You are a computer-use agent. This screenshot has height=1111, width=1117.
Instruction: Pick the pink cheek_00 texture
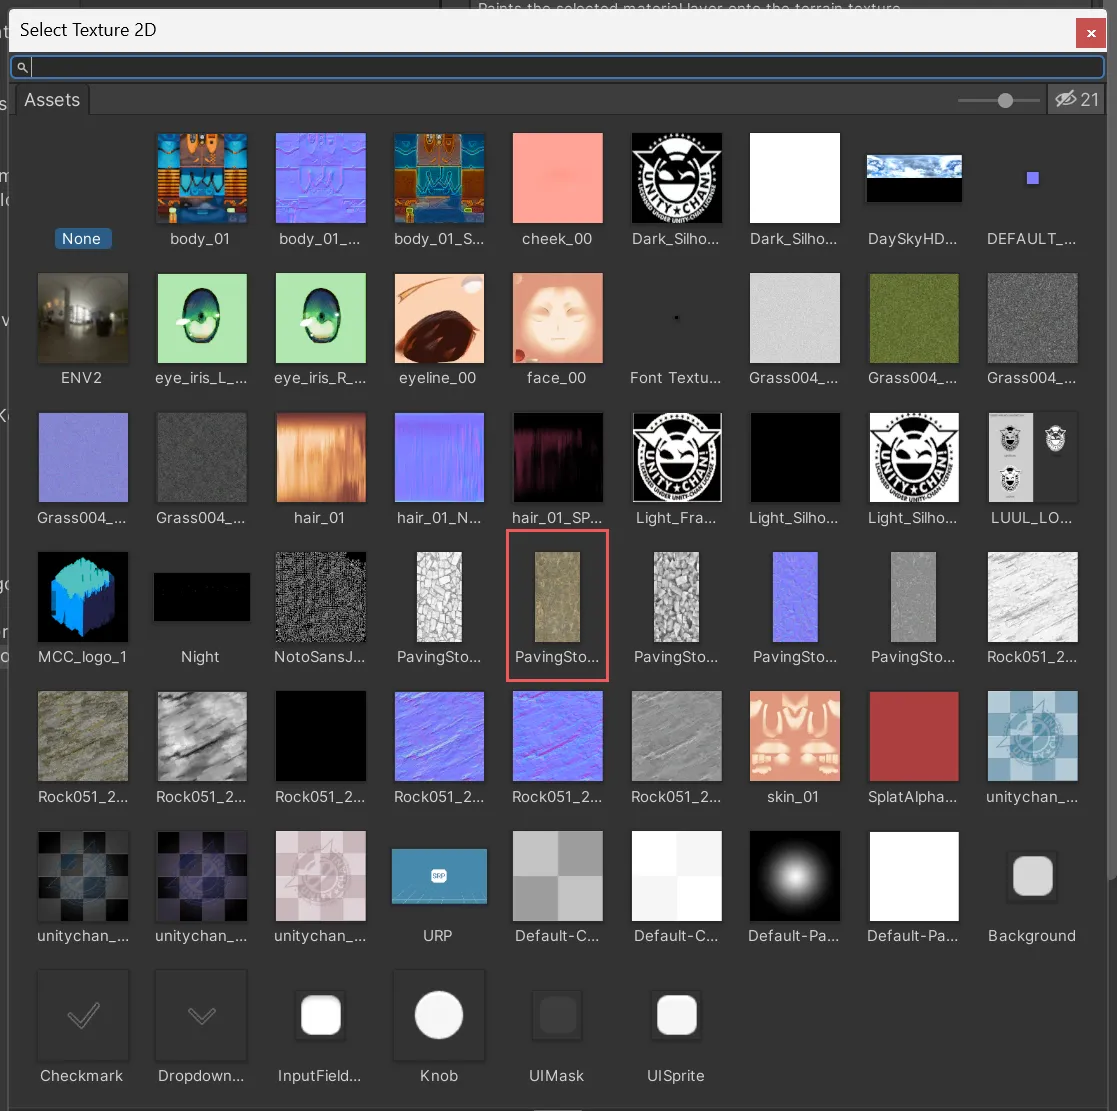557,178
